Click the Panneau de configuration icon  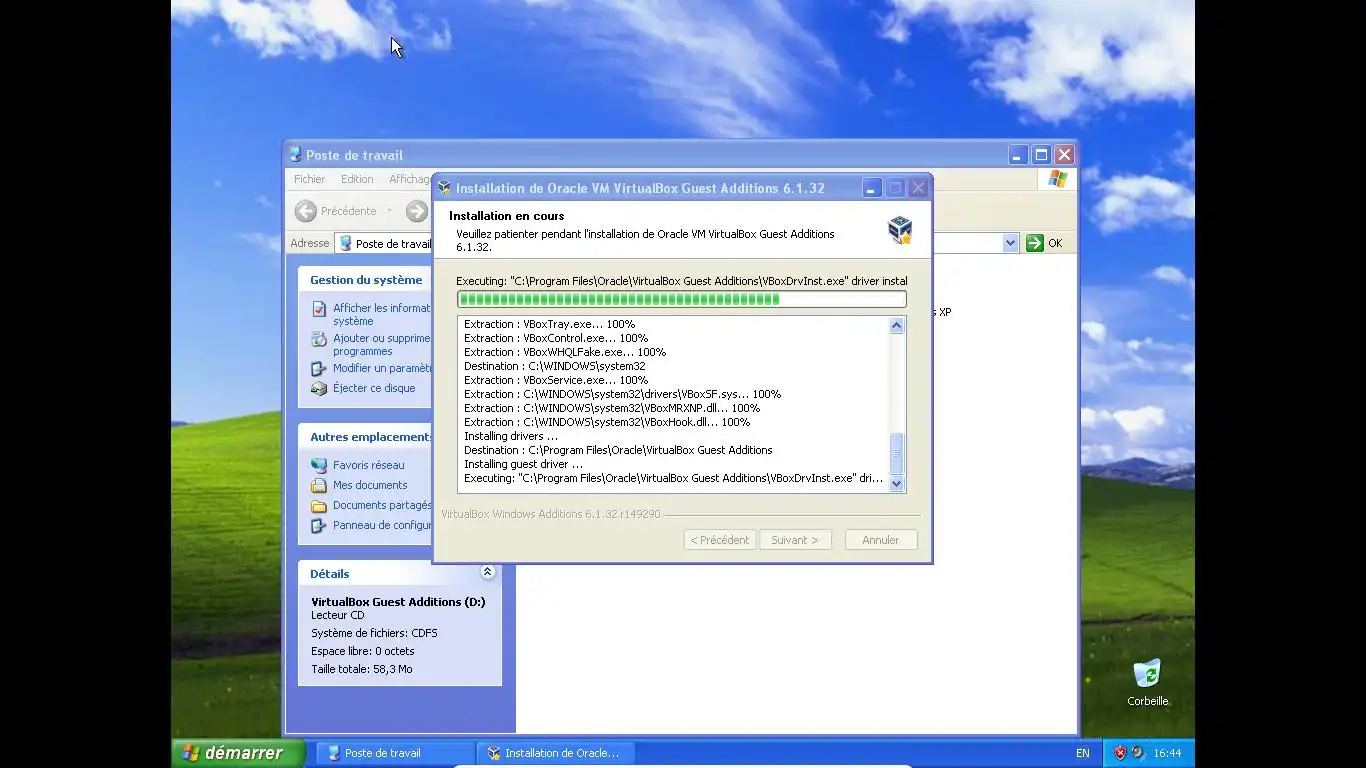click(x=319, y=525)
